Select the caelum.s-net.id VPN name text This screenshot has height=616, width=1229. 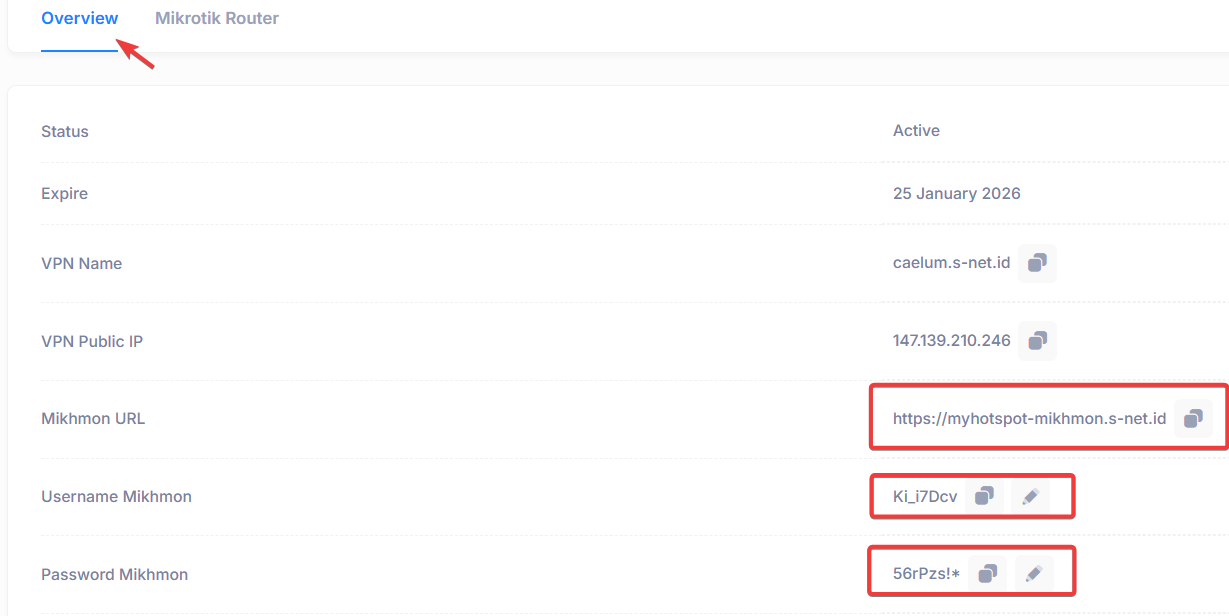tap(951, 263)
